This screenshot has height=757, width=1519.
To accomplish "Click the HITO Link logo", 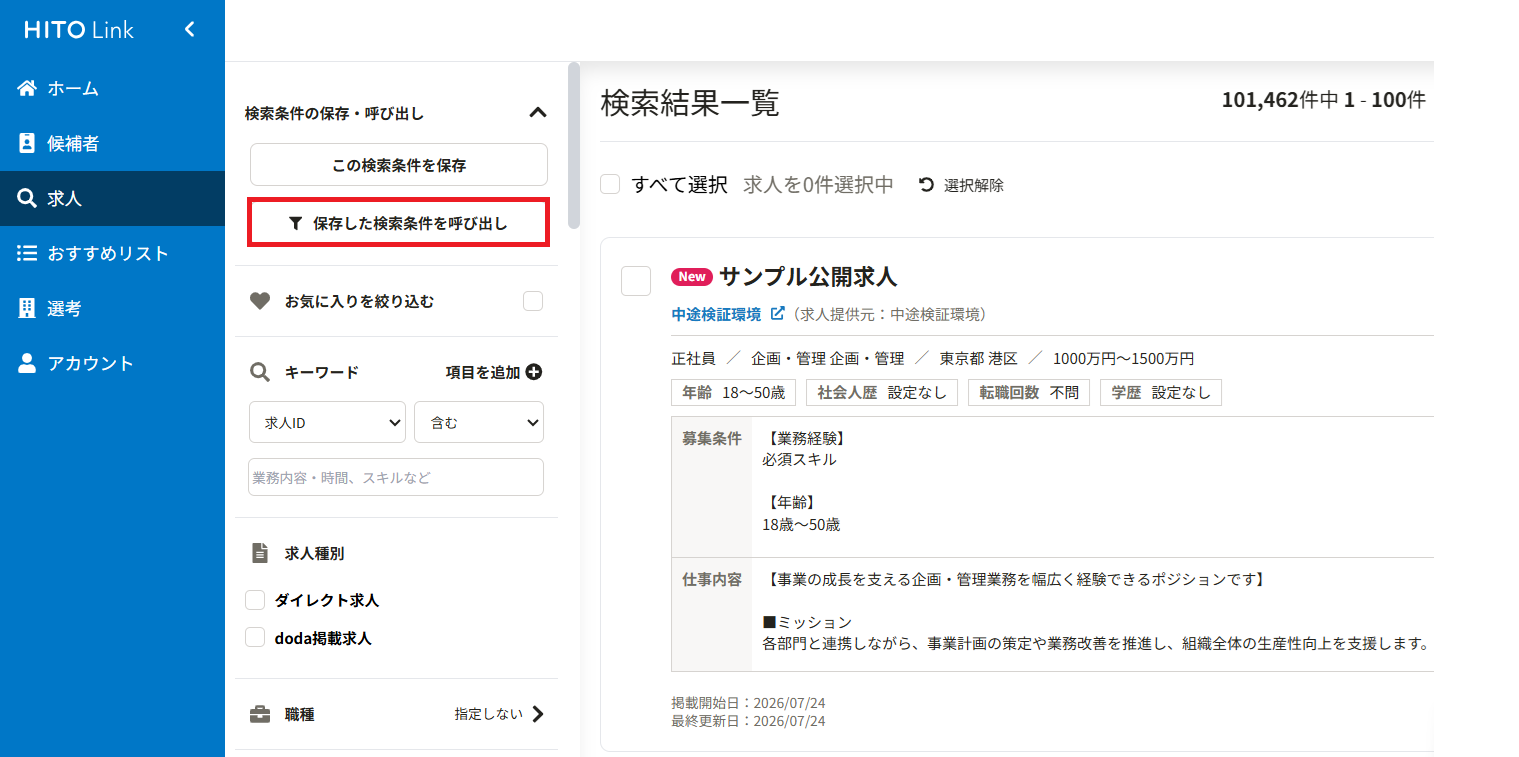I will click(79, 30).
